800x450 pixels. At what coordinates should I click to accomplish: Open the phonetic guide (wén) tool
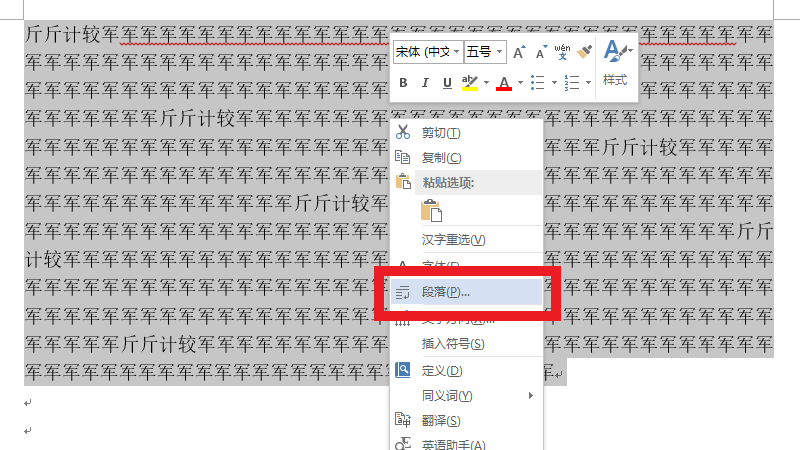click(562, 51)
